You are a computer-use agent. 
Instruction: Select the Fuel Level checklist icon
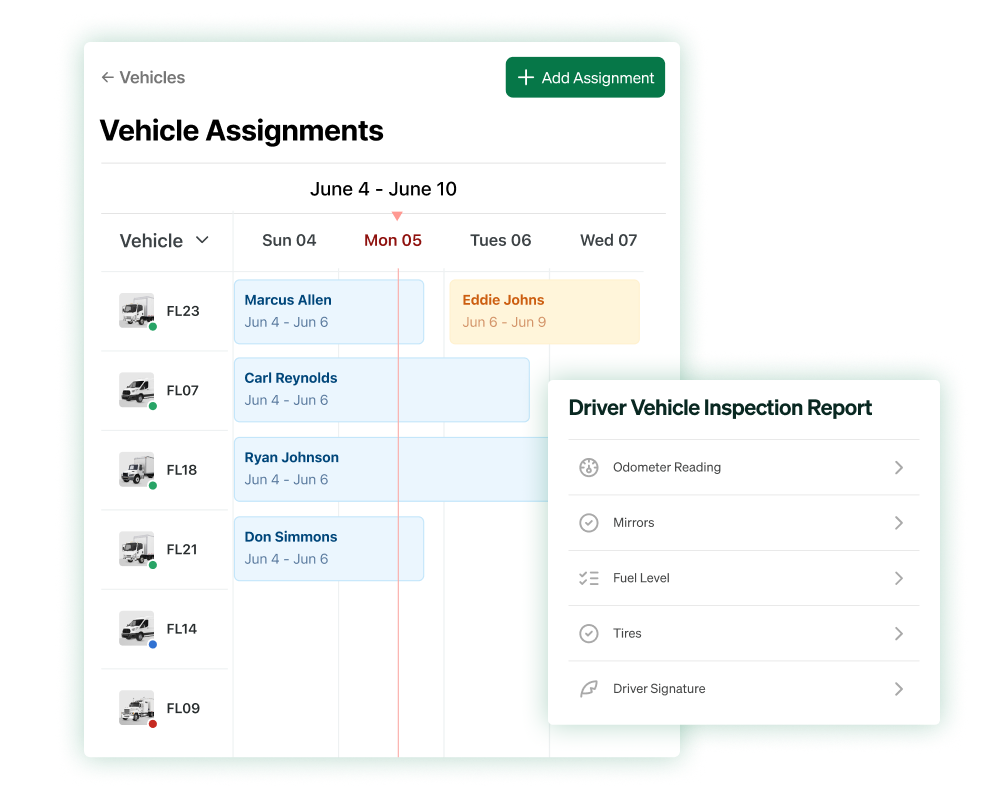(x=589, y=577)
